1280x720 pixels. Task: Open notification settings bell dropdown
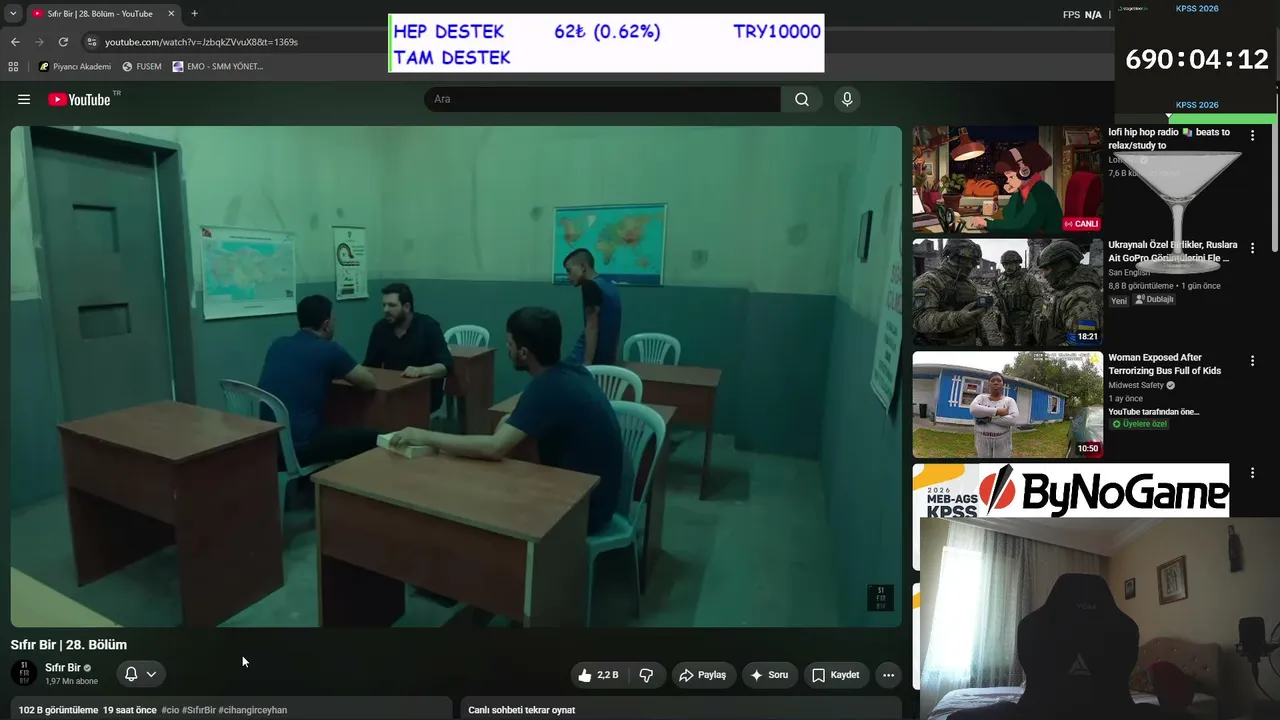point(141,674)
